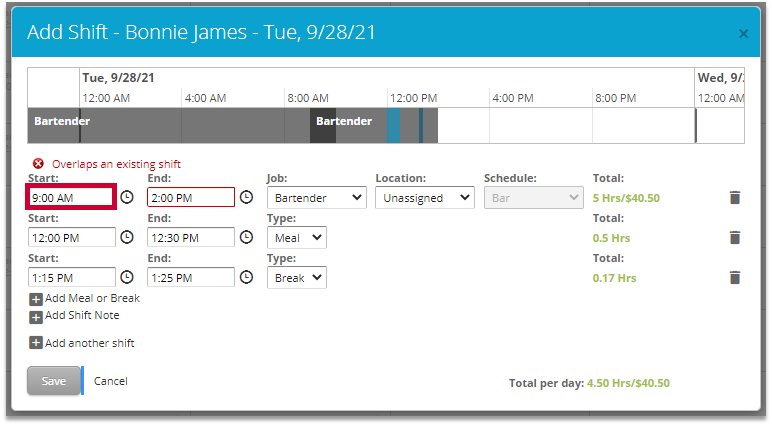772x426 pixels.
Task: Open time picker for shift start 9:00 AM
Action: (x=127, y=197)
